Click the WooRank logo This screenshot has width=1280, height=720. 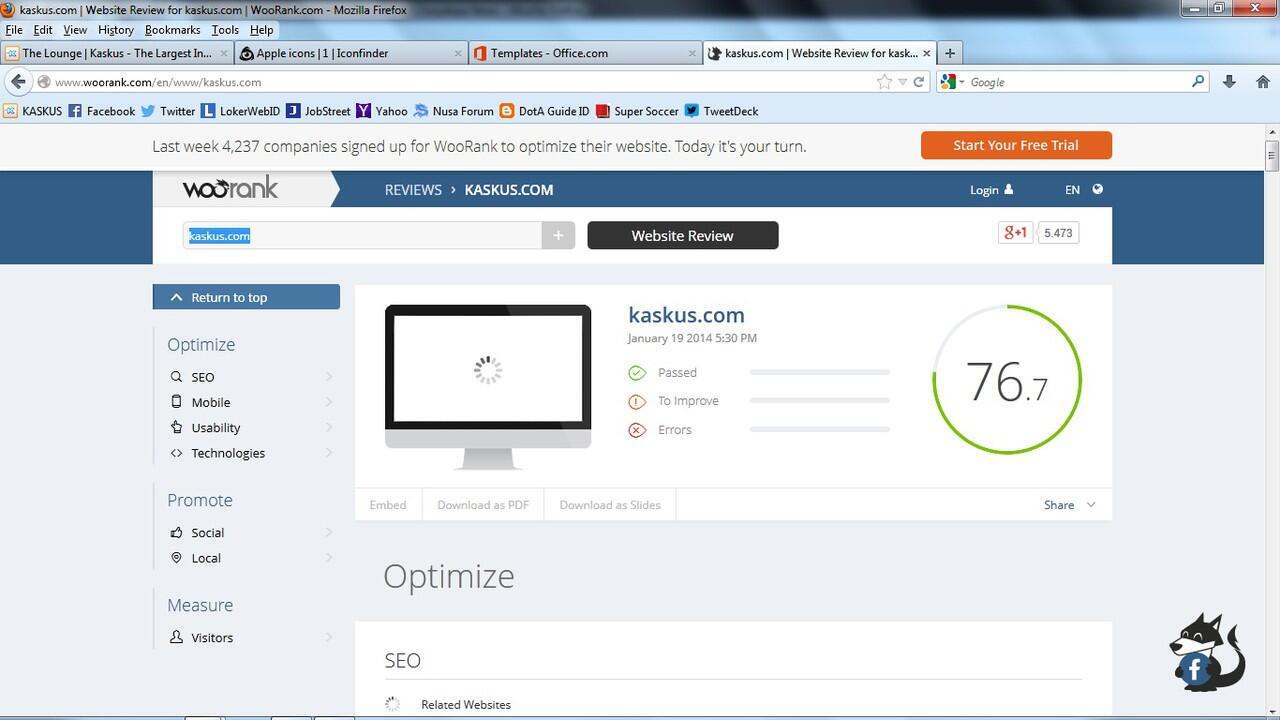click(230, 188)
